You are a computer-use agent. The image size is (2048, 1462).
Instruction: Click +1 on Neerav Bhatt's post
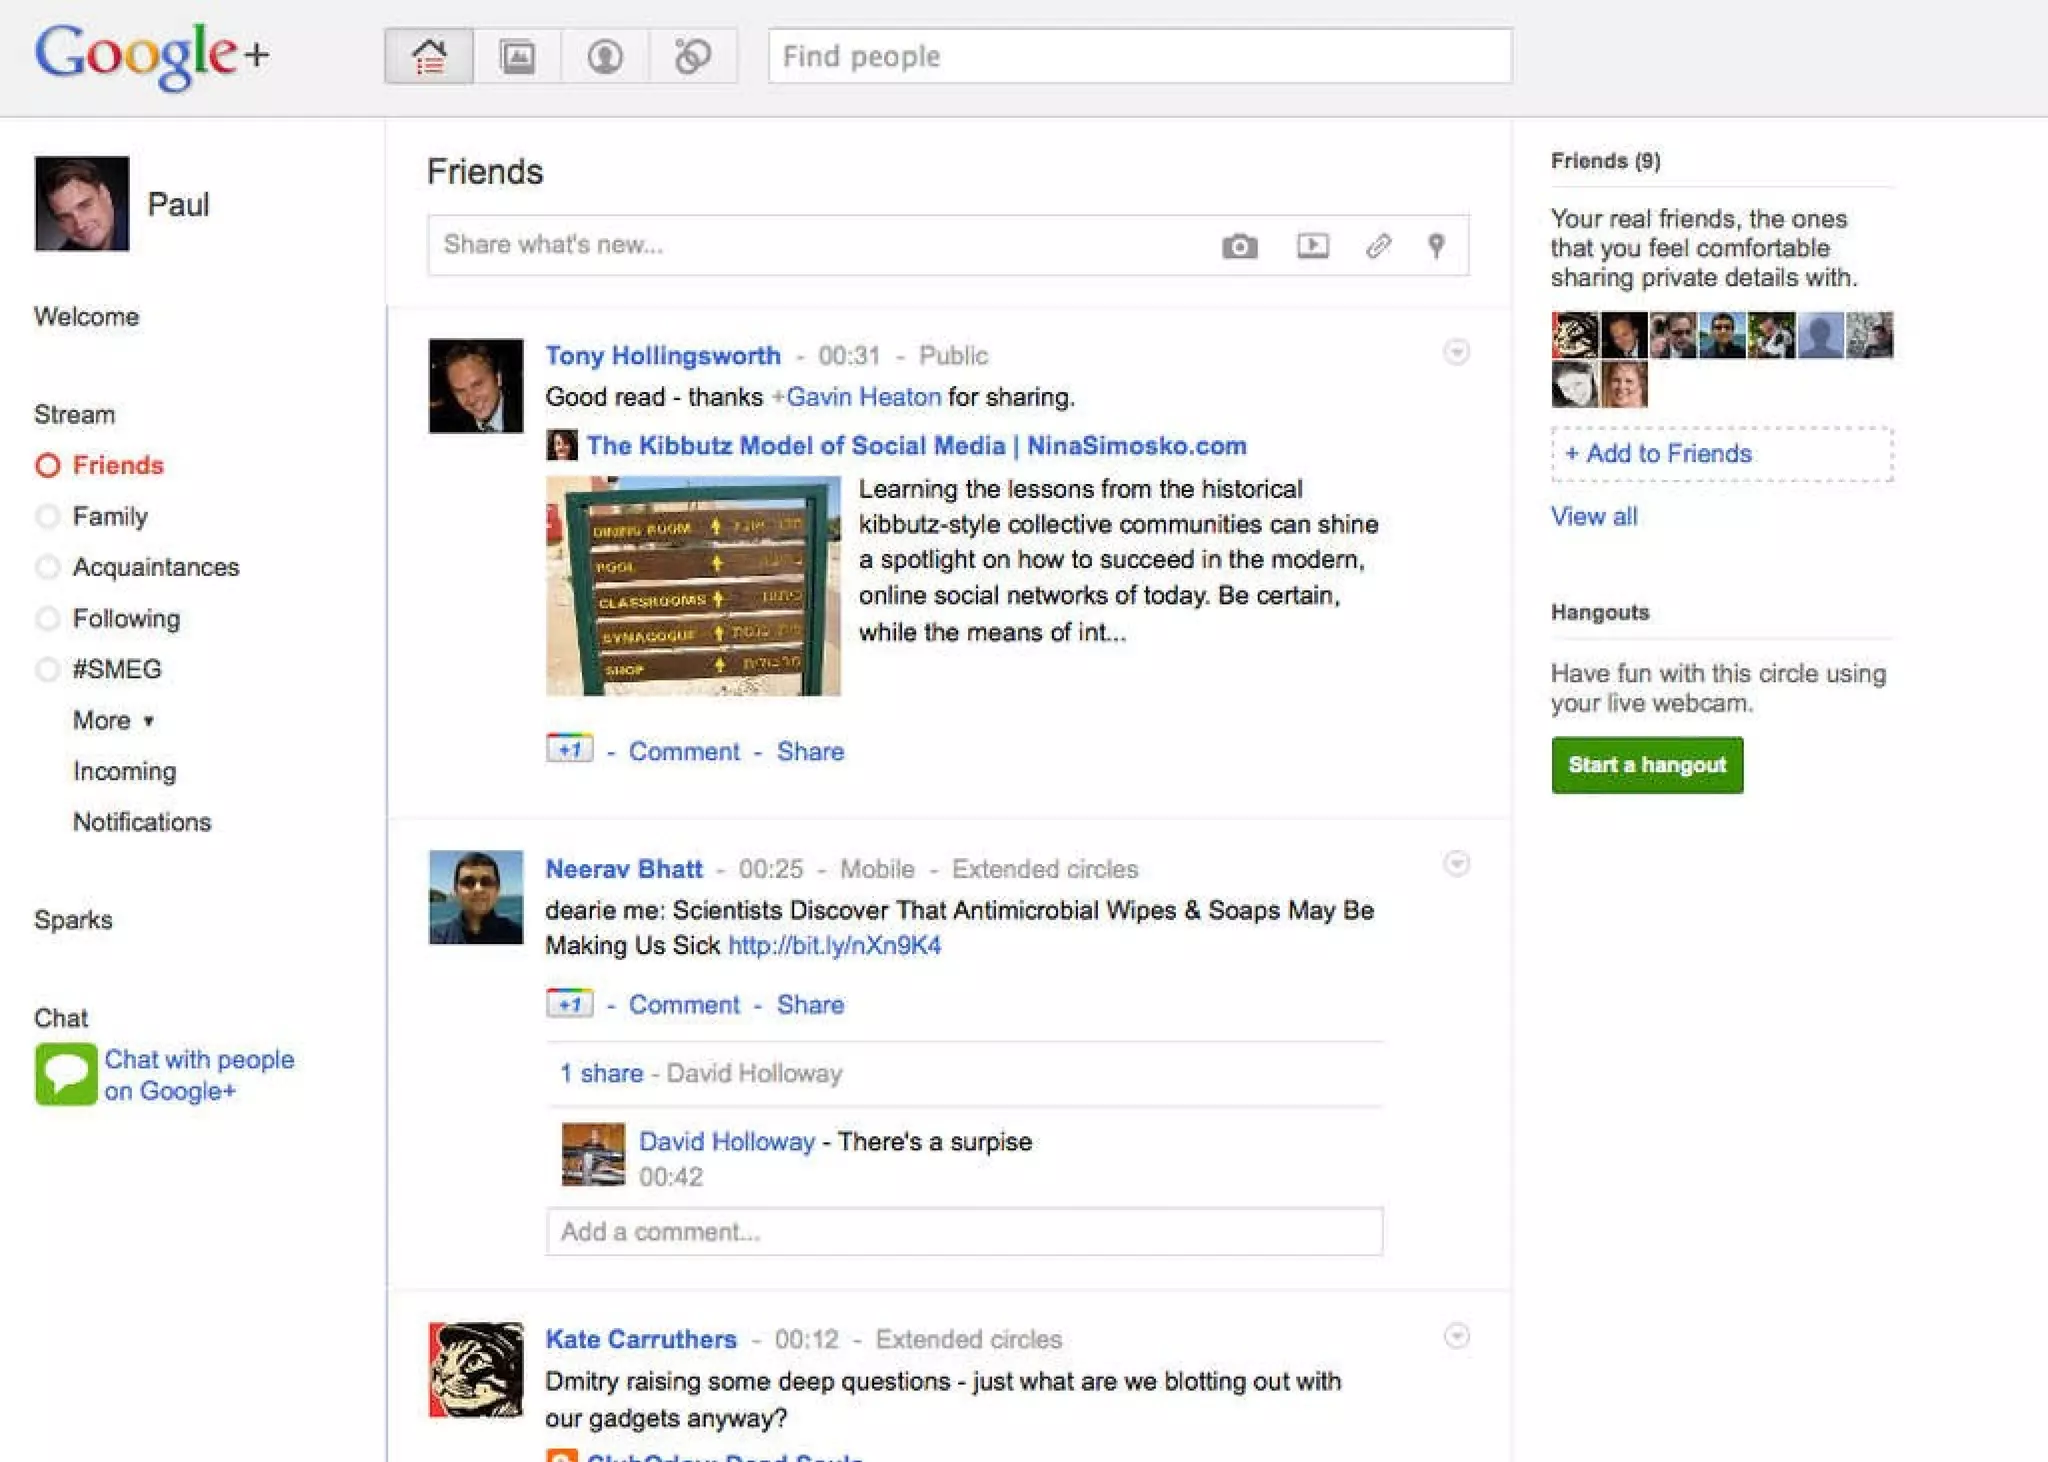[570, 1002]
